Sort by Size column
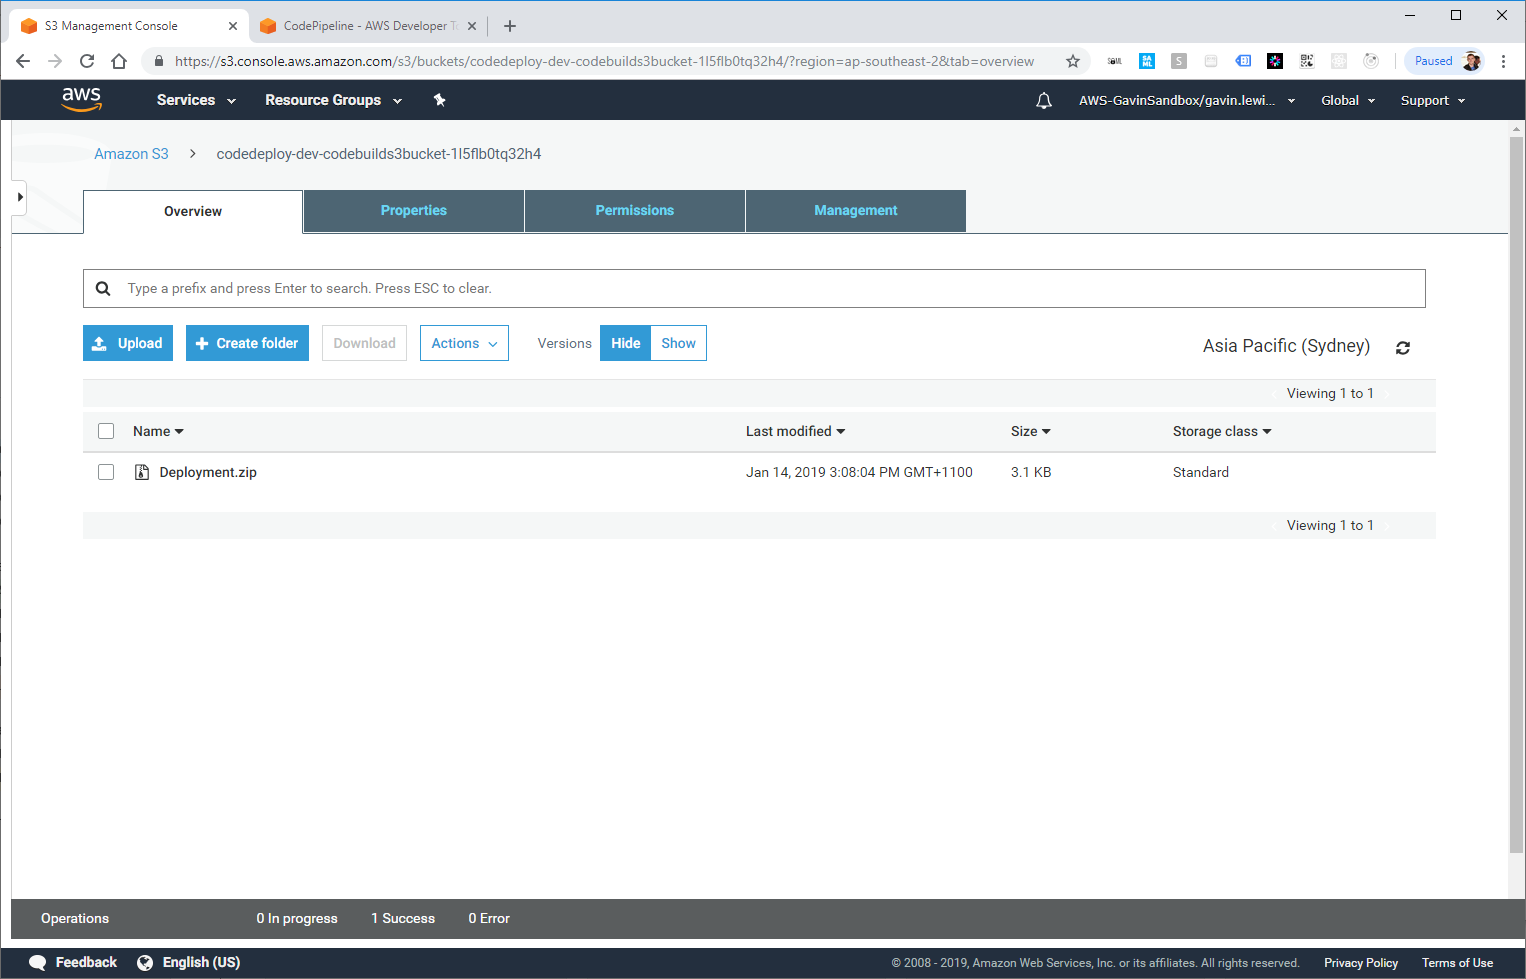The height and width of the screenshot is (979, 1526). point(1030,431)
